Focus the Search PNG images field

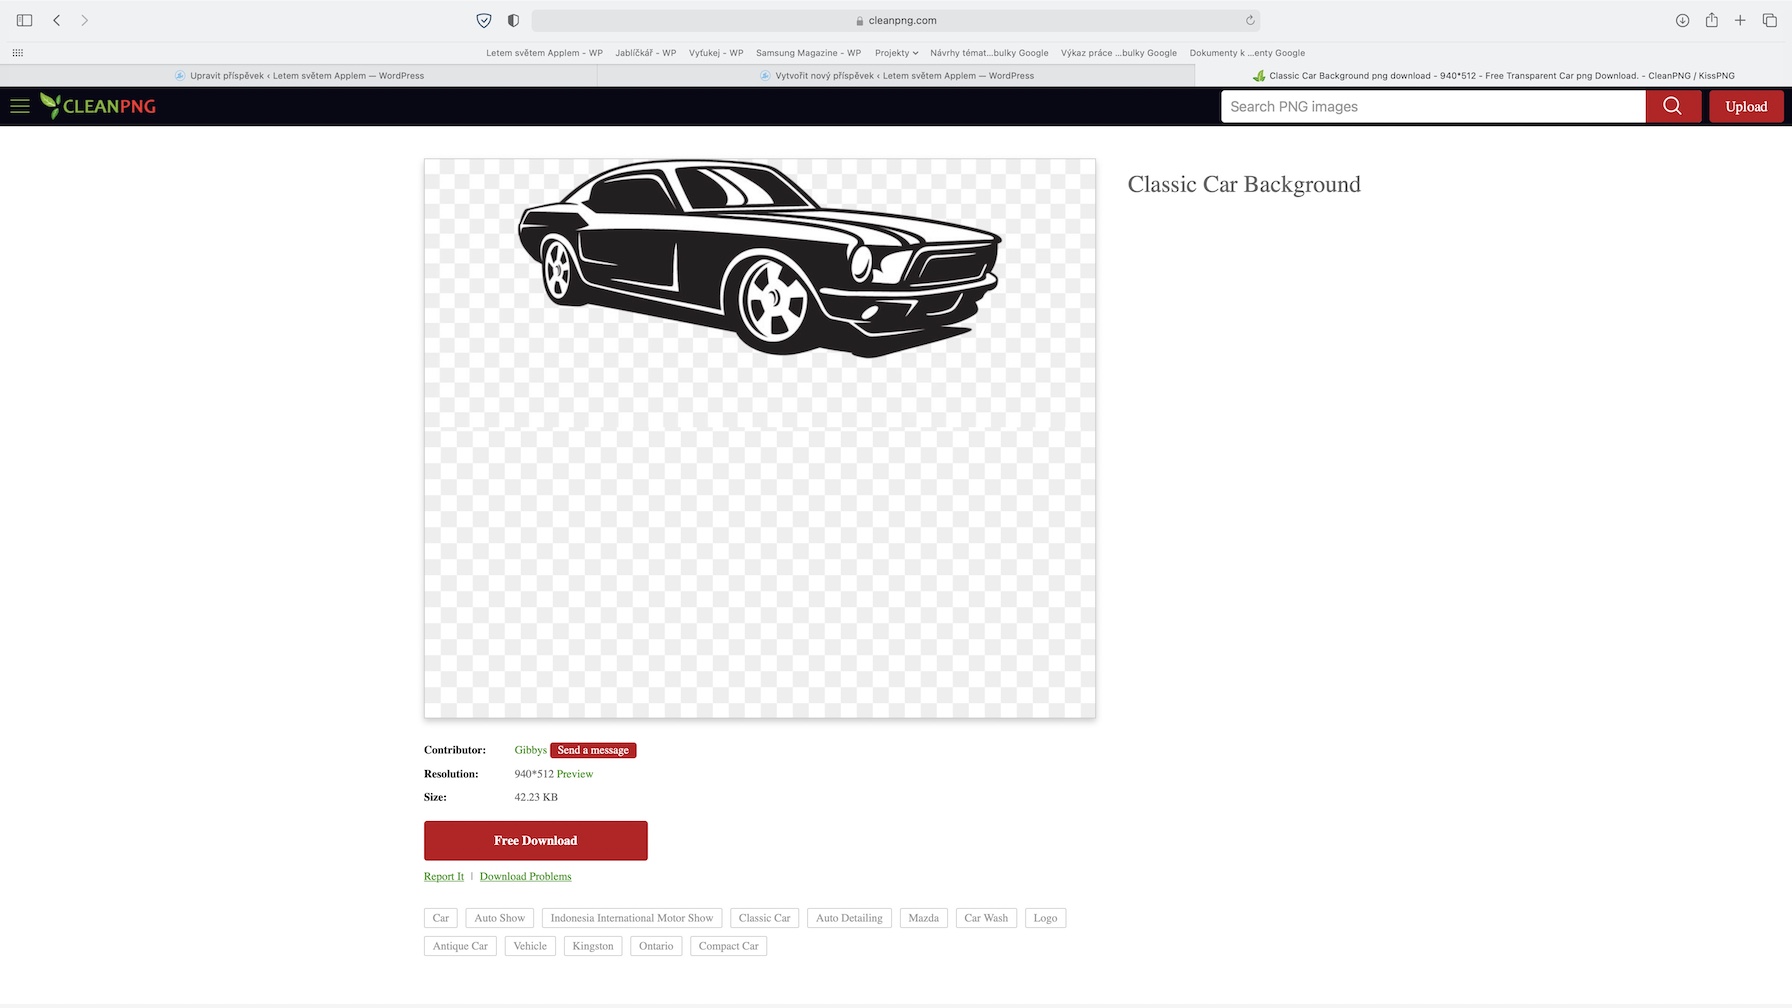point(1433,106)
